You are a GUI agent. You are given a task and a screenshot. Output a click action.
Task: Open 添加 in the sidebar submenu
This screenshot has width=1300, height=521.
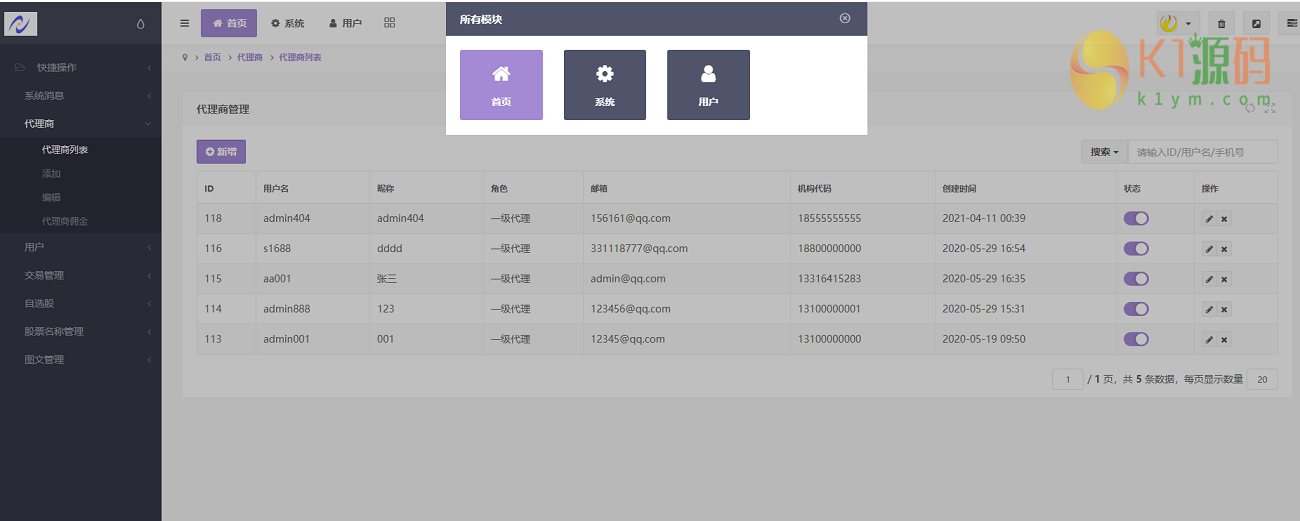tap(51, 174)
